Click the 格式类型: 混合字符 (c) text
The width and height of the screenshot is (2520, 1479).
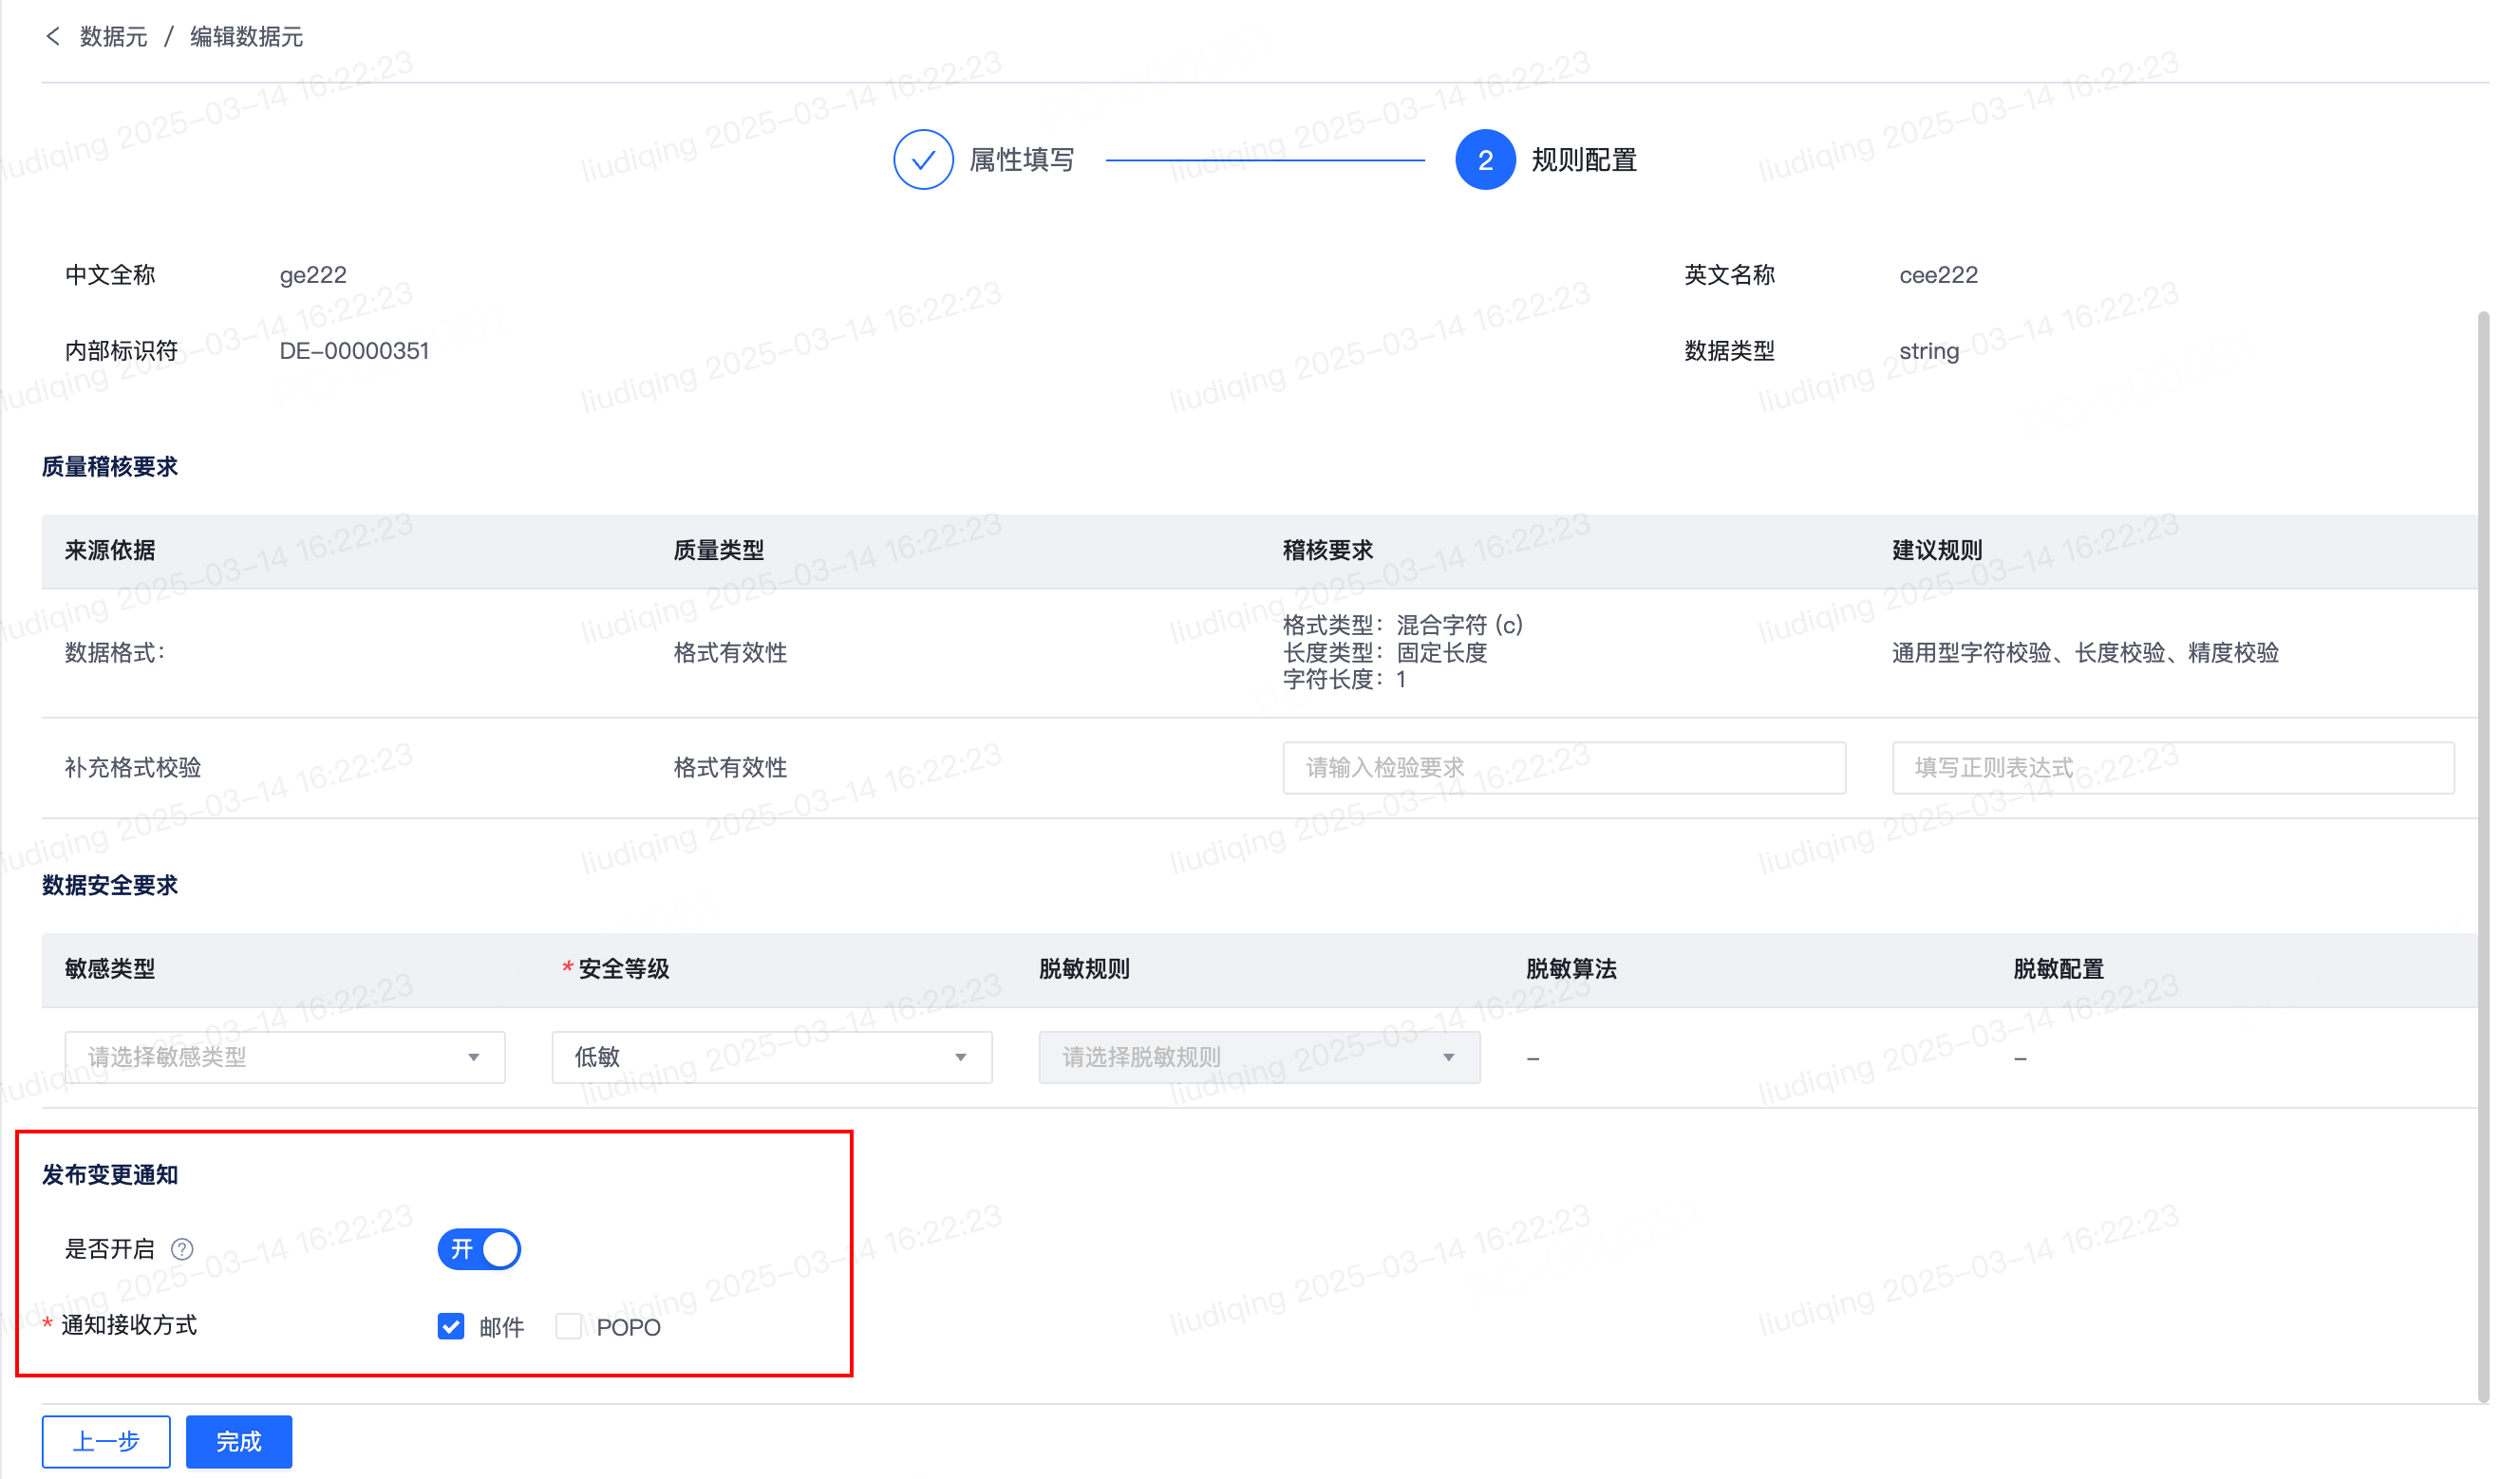pos(1403,625)
